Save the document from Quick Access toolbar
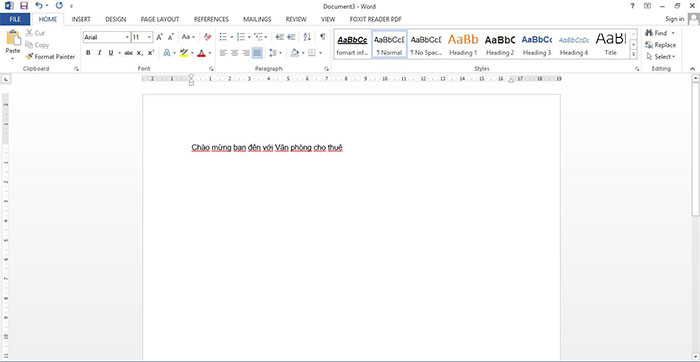 pos(24,6)
